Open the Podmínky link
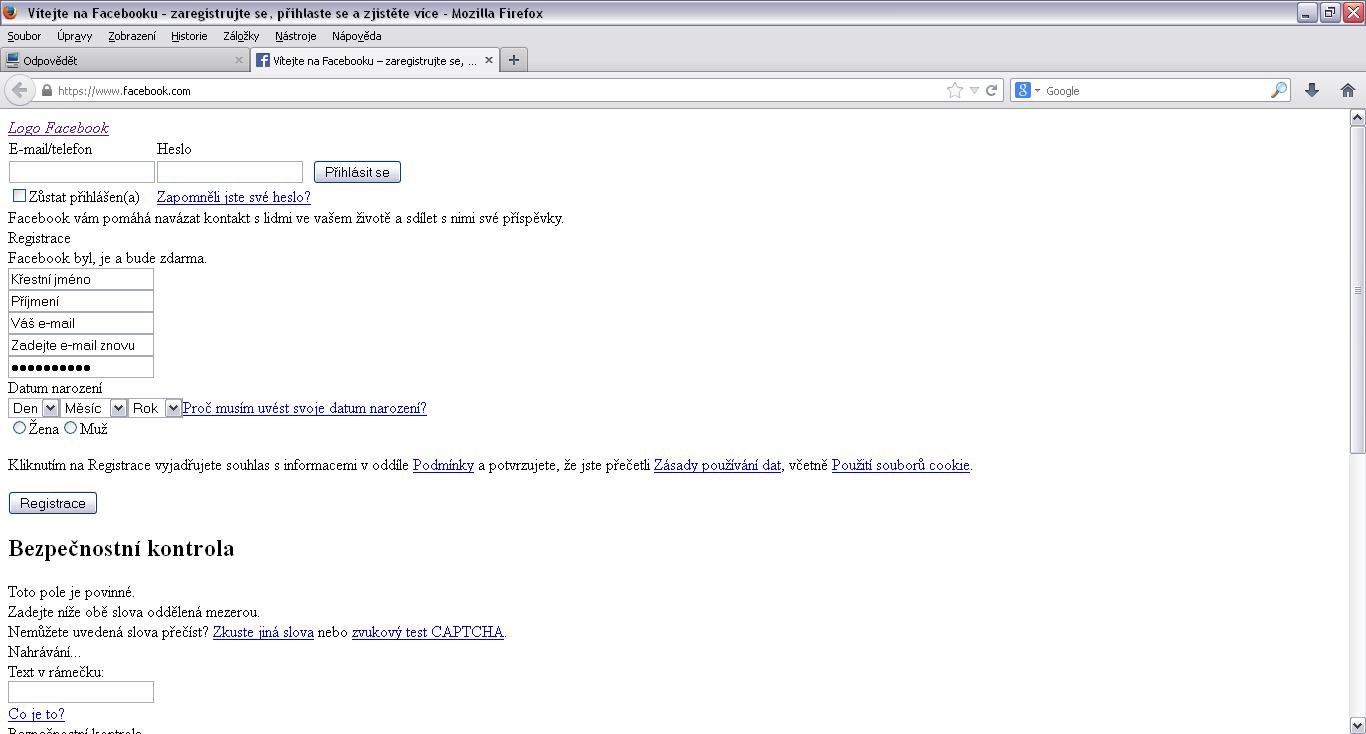The image size is (1366, 734). (443, 465)
